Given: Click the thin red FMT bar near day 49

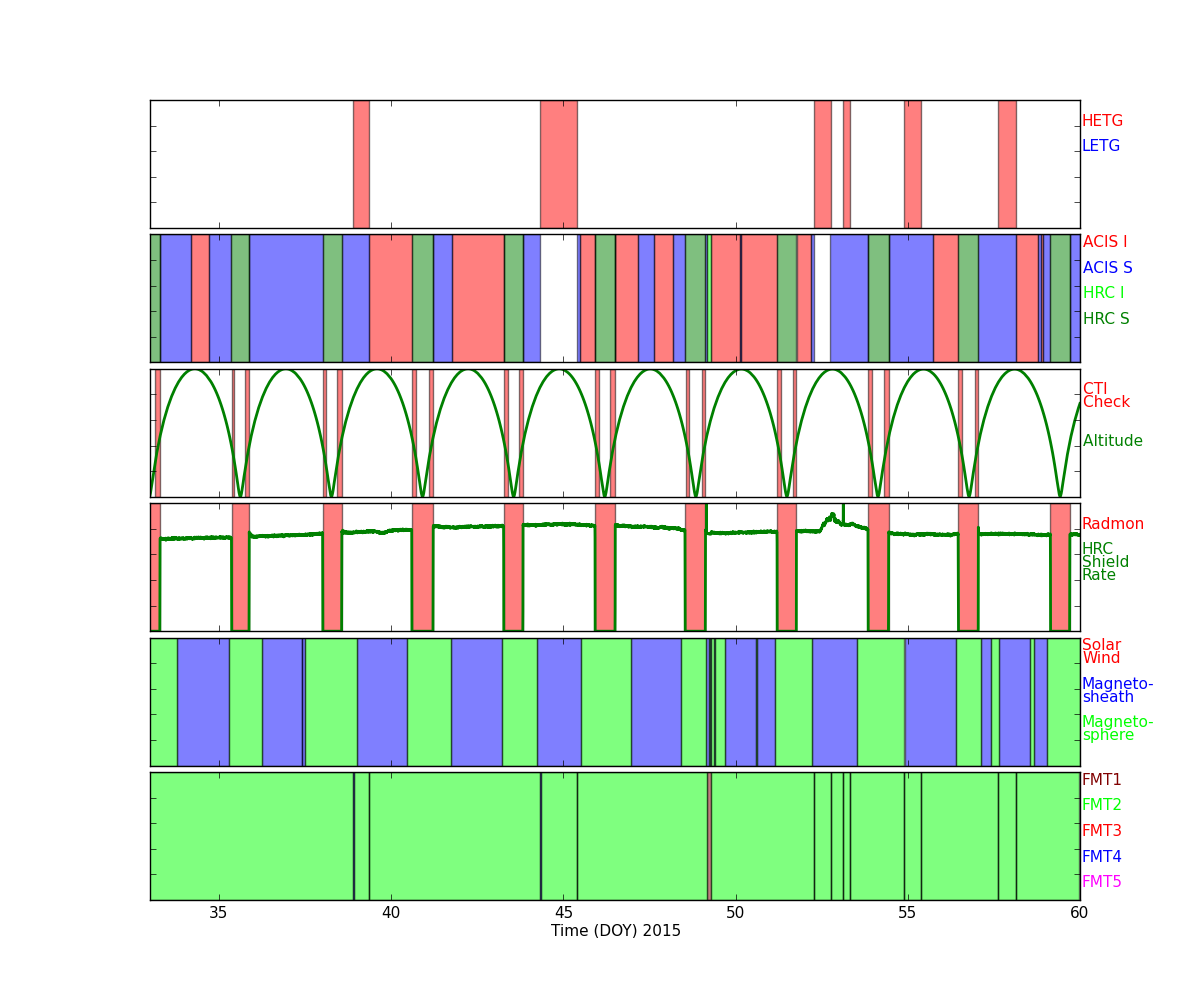Looking at the screenshot, I should pyautogui.click(x=709, y=836).
